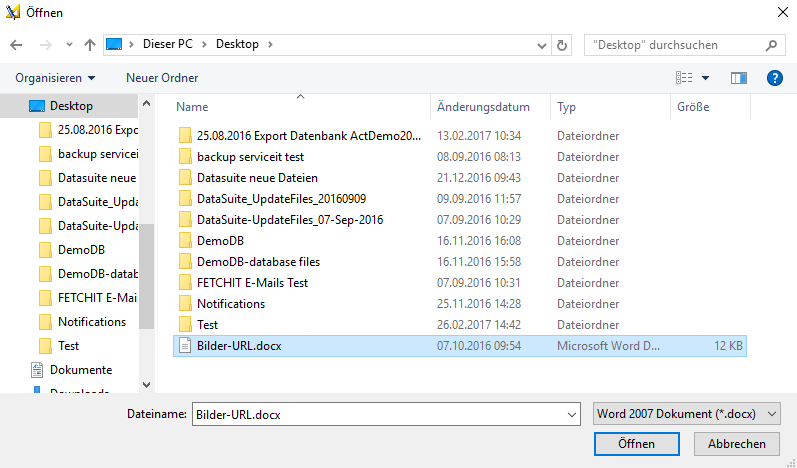Click '12 KB' size cell

click(728, 346)
